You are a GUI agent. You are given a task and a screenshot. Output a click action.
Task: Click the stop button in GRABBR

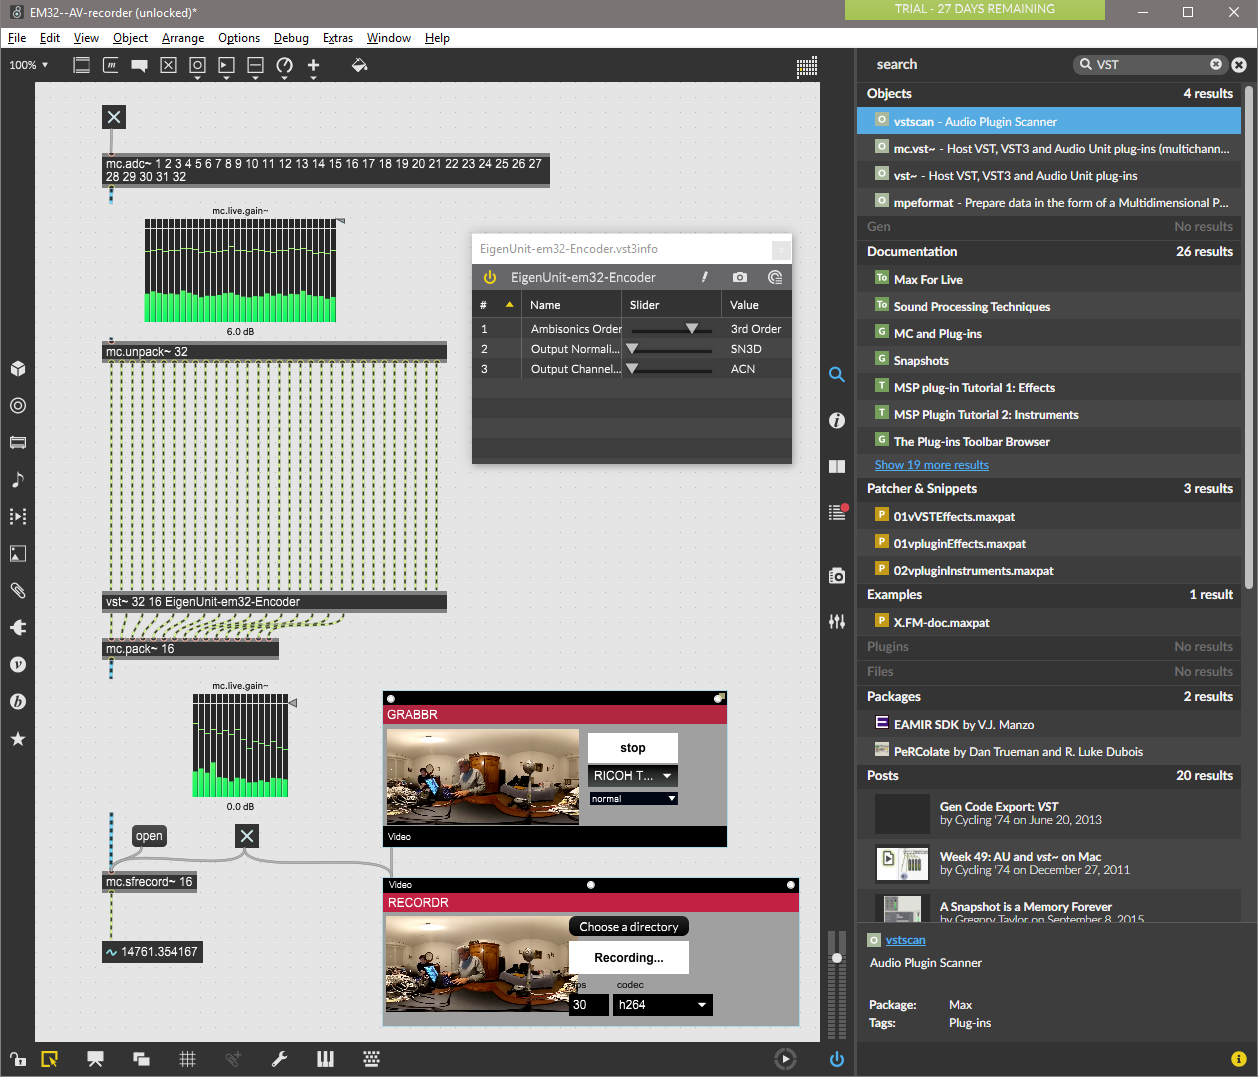pos(633,748)
